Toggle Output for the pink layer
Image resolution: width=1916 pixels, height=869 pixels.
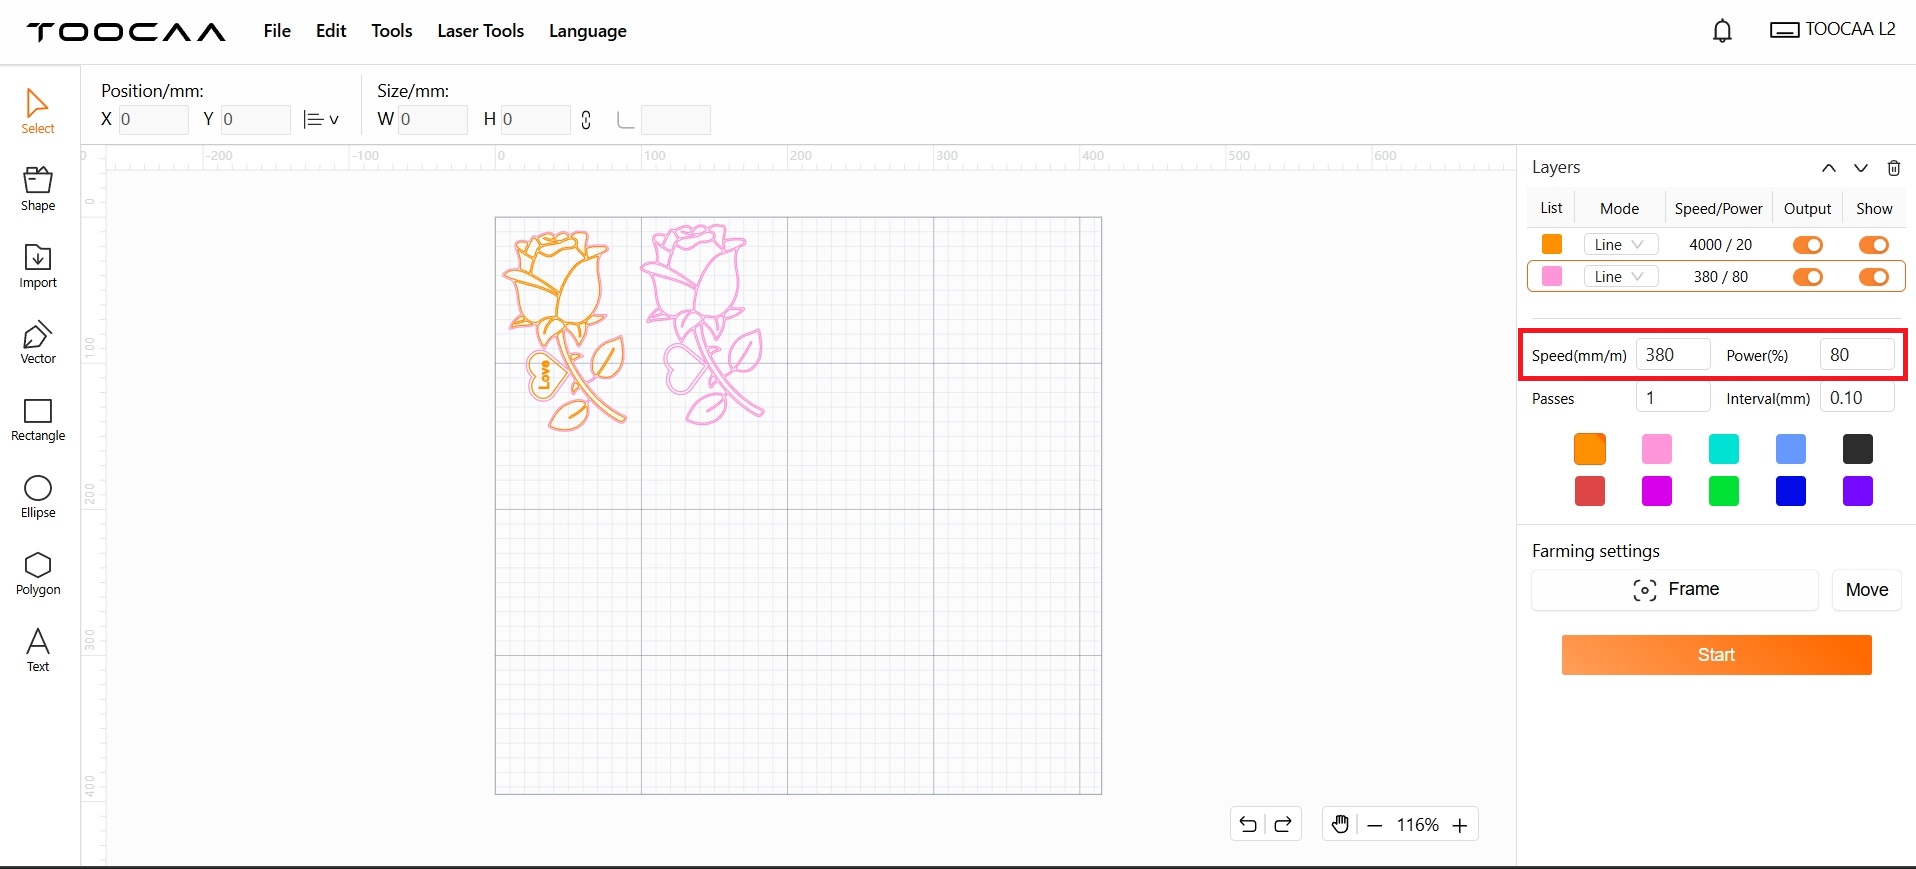[1808, 277]
